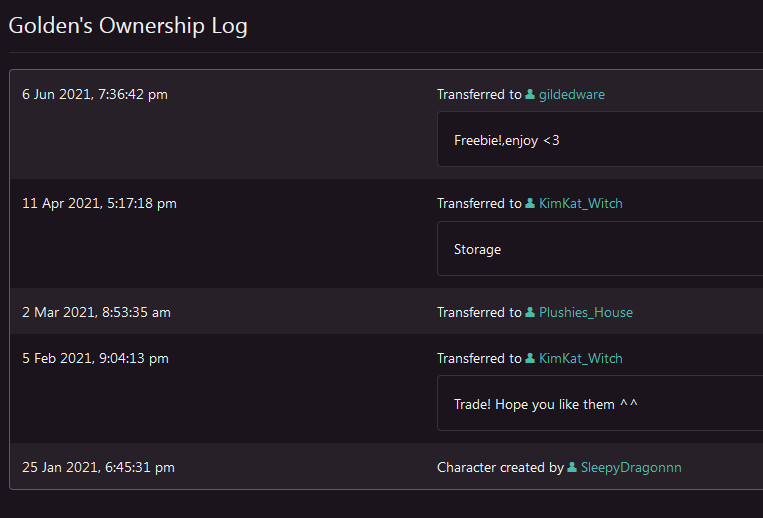Viewport: 763px width, 518px height.
Task: Click the "Character created by" text
Action: point(500,468)
